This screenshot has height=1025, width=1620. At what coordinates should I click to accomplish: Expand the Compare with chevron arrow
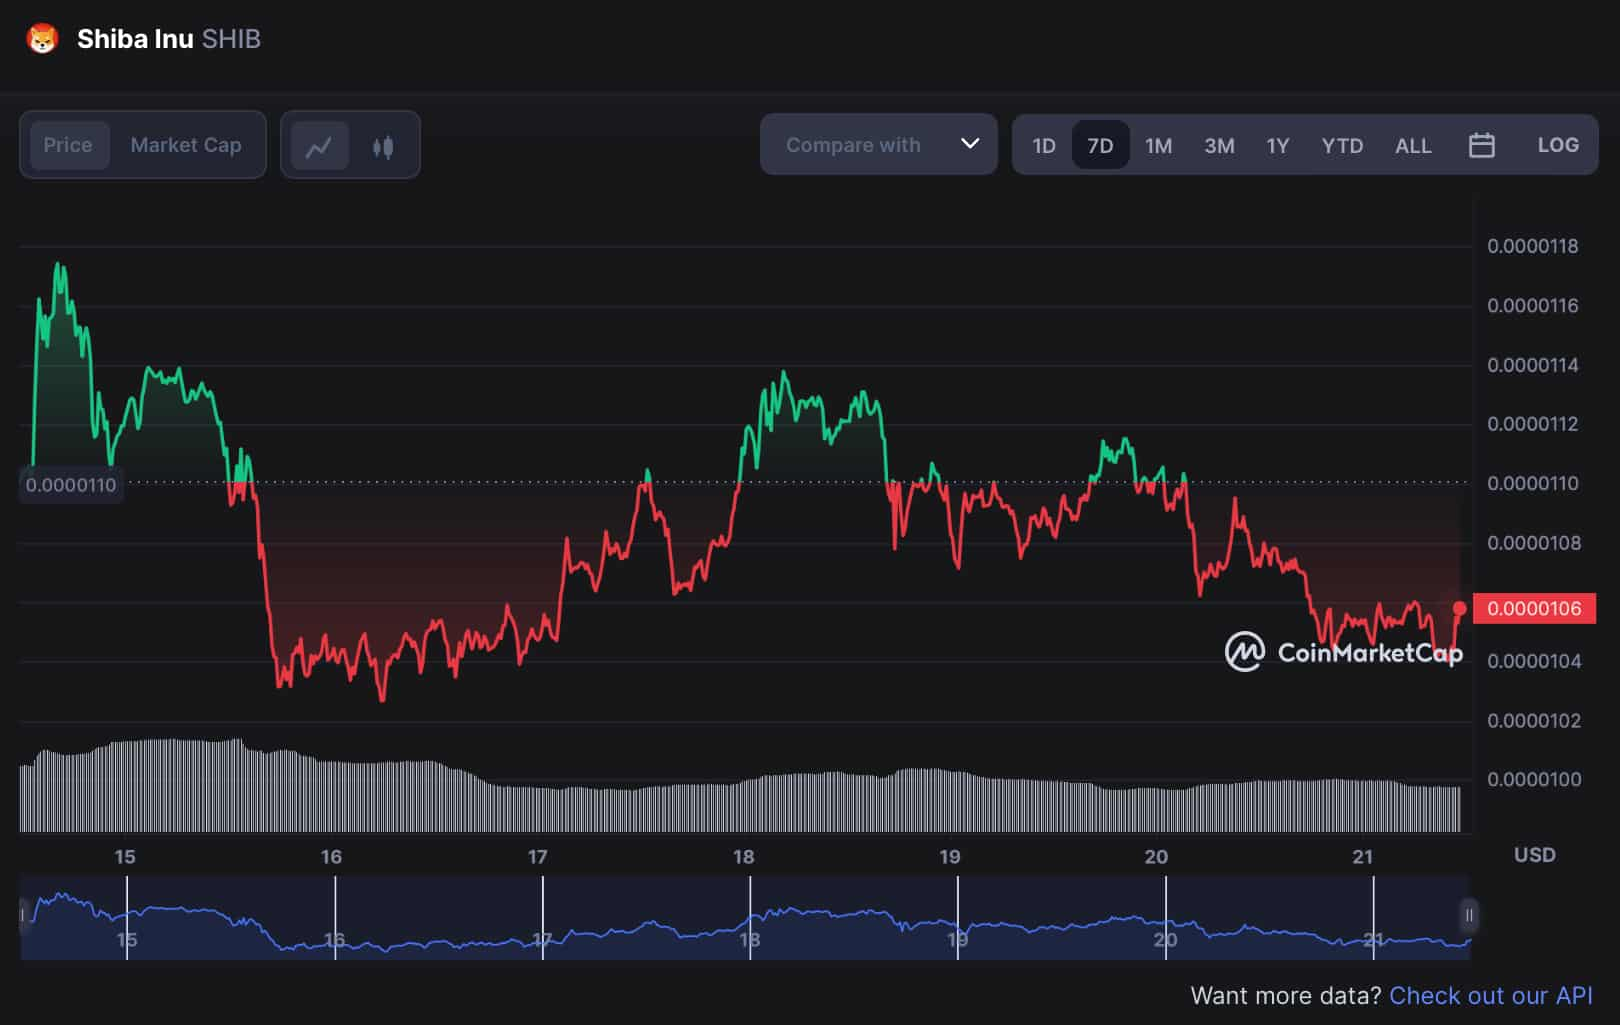coord(970,143)
